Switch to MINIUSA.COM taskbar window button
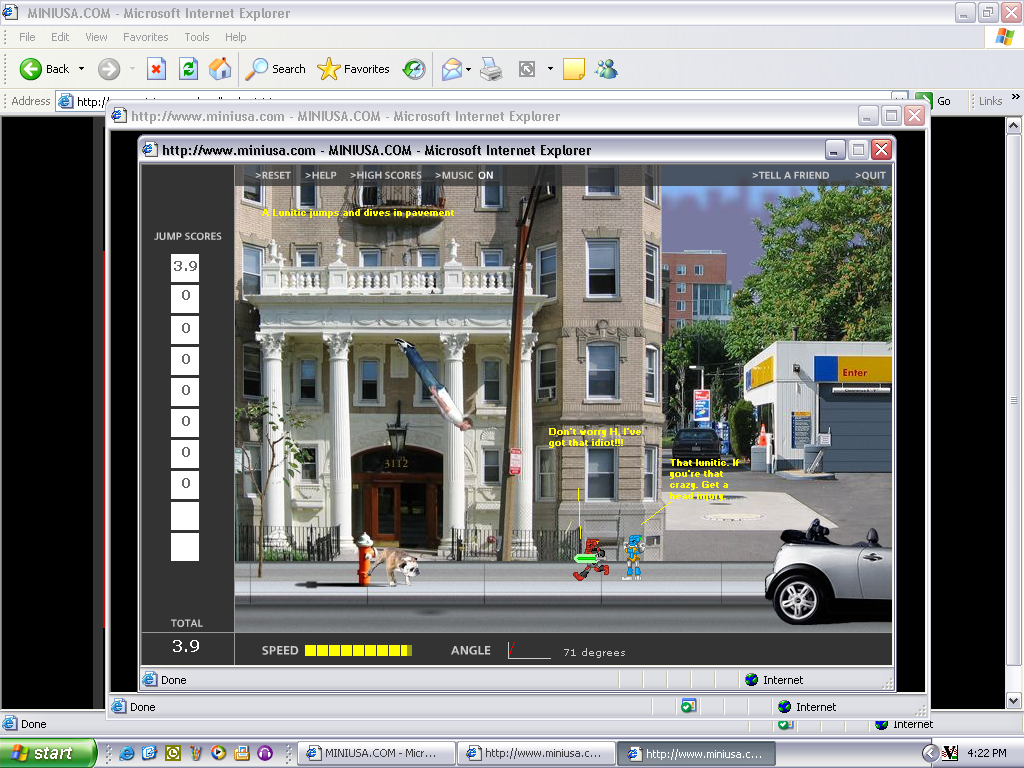This screenshot has height=768, width=1024. point(377,753)
